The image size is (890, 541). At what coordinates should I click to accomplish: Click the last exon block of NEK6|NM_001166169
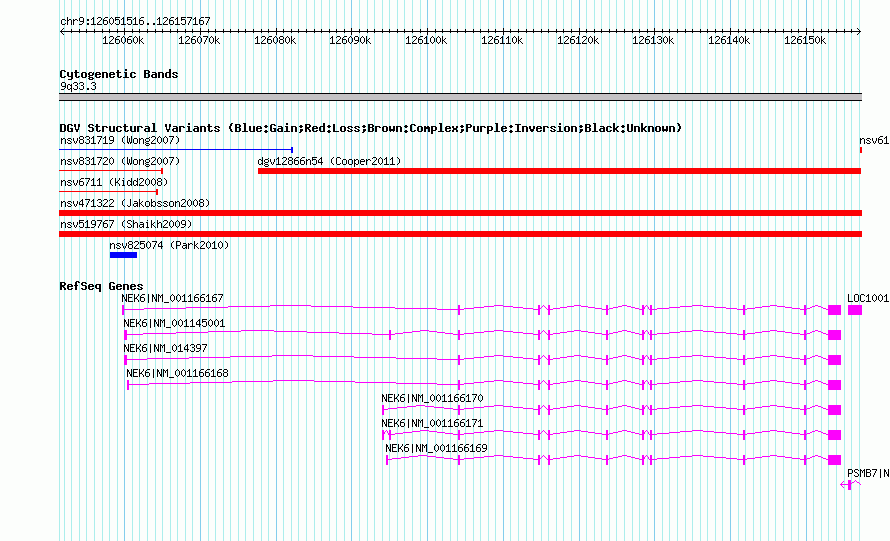(834, 460)
